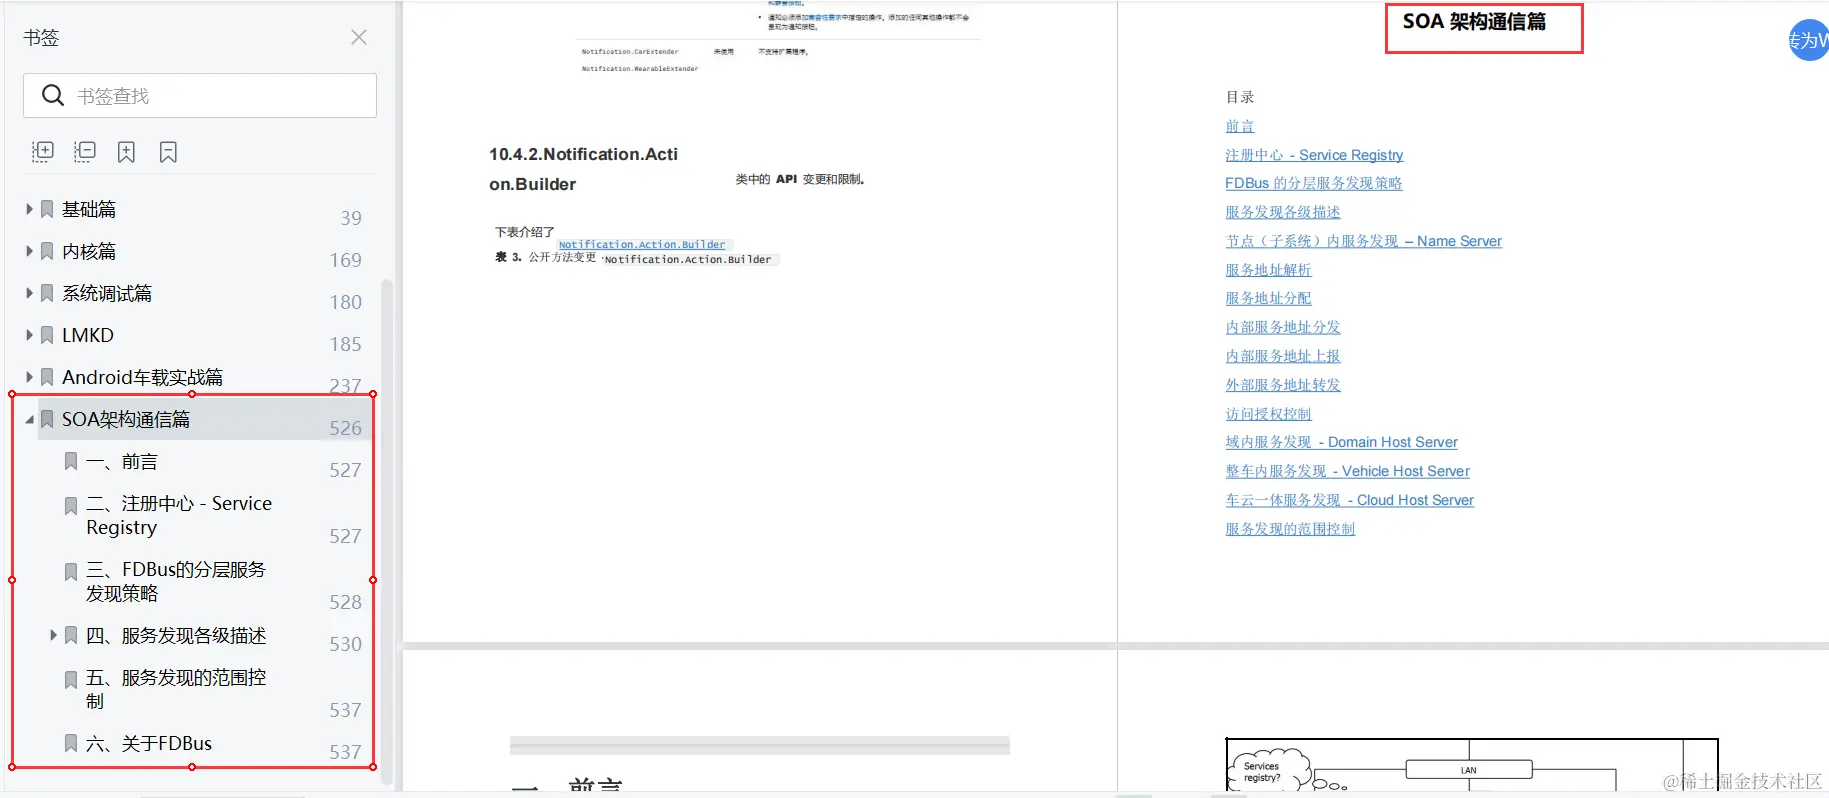Open the 前言 contents link
The width and height of the screenshot is (1829, 798).
click(x=1240, y=126)
